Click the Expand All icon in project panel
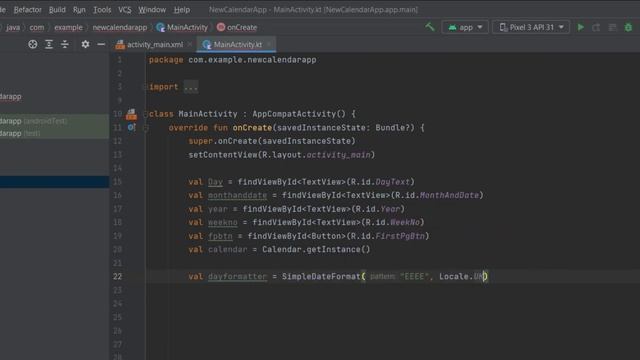640x360 pixels. pos(49,44)
